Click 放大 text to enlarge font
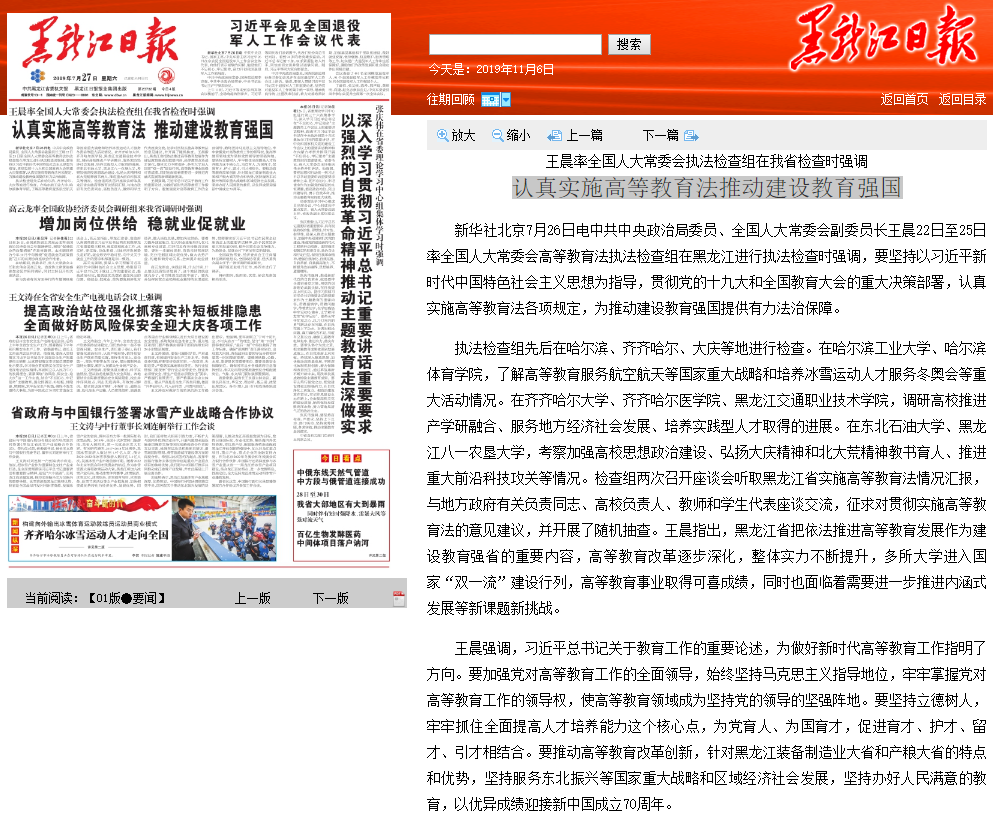 [x=463, y=136]
